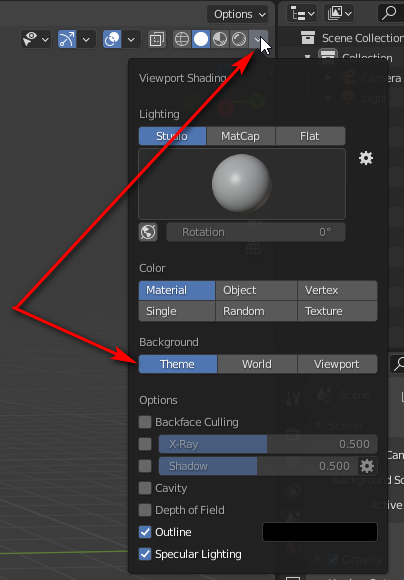Enable Depth of Field checkbox
This screenshot has height=580, width=404.
click(145, 510)
